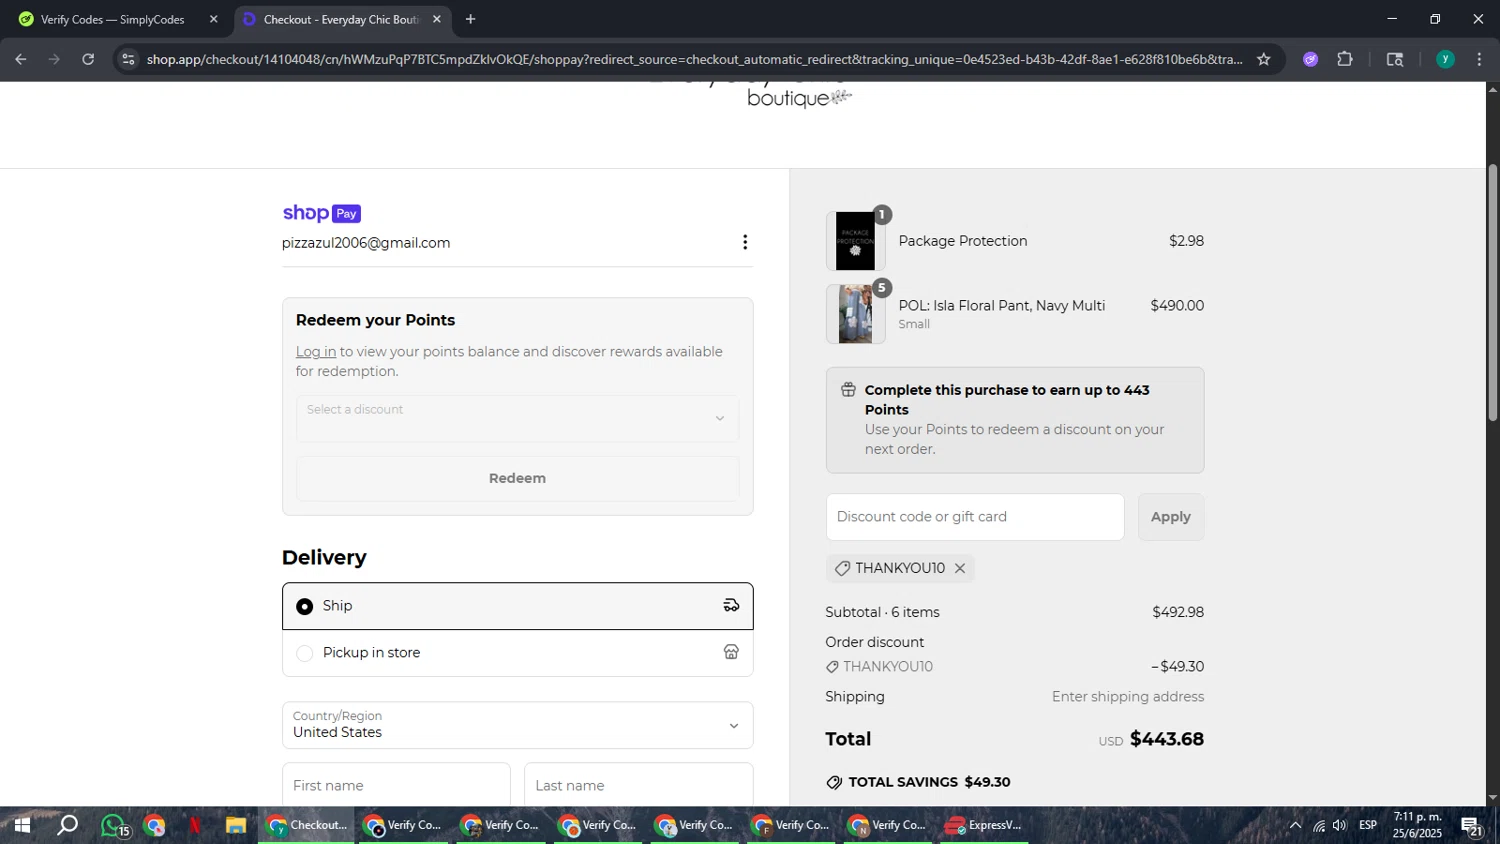Click the Total amount $443.68
This screenshot has width=1500, height=844.
click(1166, 739)
